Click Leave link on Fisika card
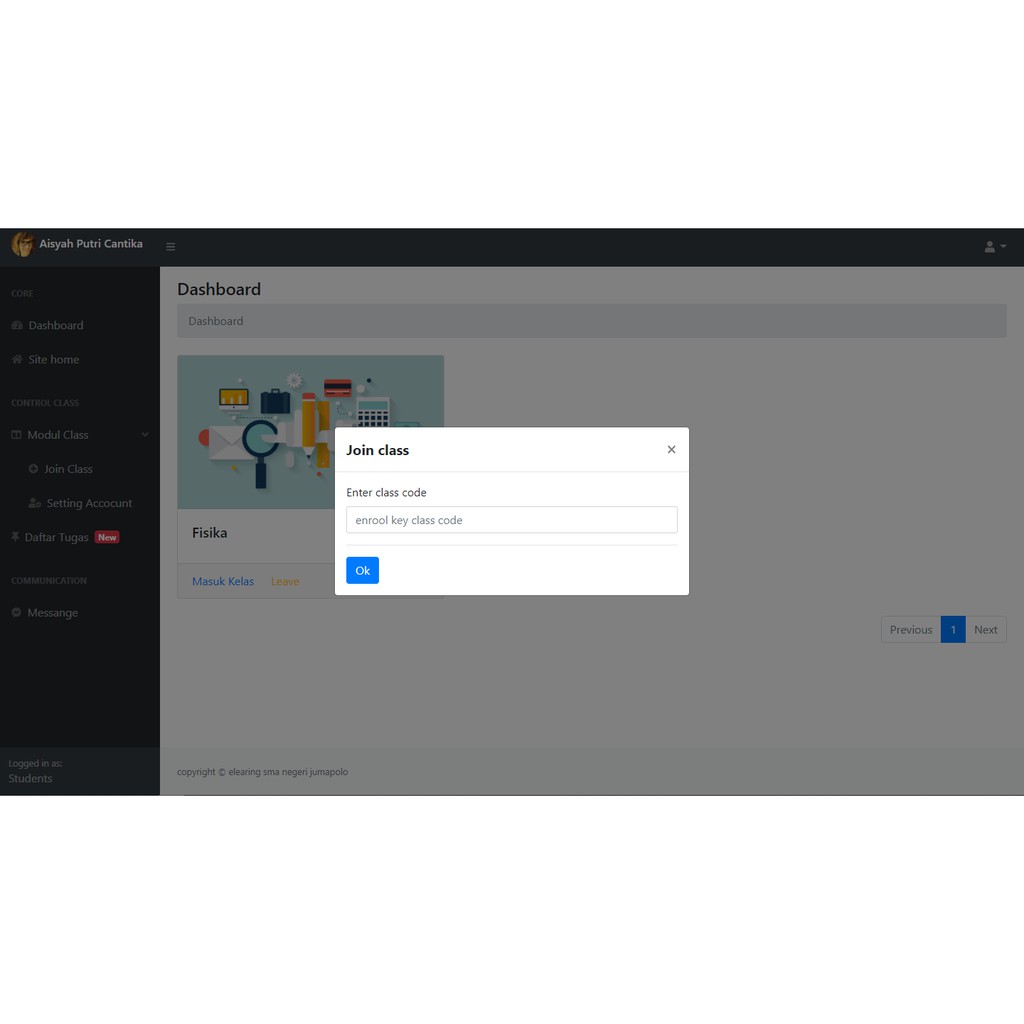 click(x=285, y=581)
